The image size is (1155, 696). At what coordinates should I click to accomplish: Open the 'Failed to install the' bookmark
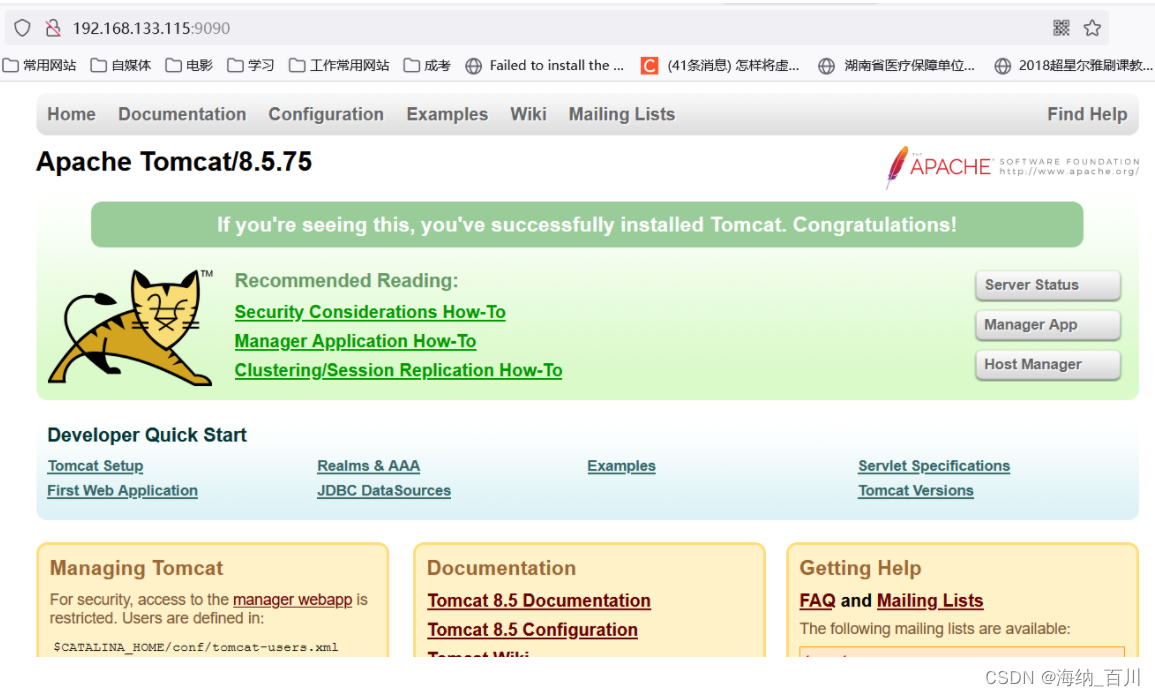545,66
